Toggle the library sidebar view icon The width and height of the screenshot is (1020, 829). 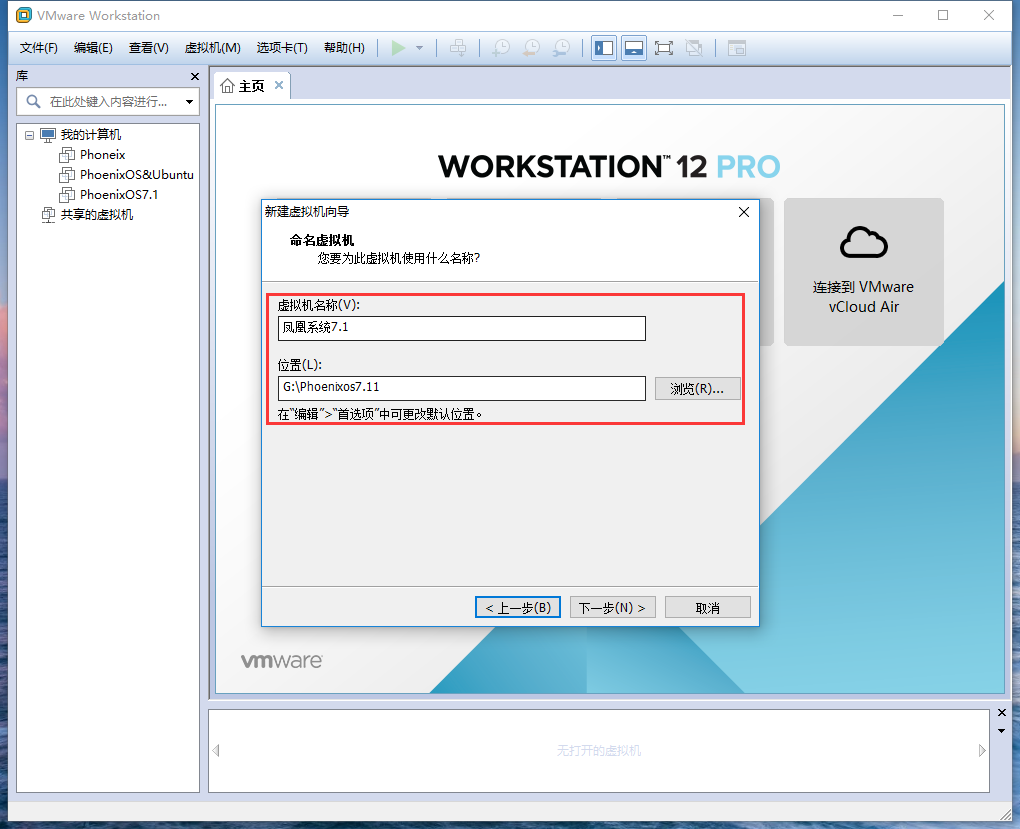604,48
